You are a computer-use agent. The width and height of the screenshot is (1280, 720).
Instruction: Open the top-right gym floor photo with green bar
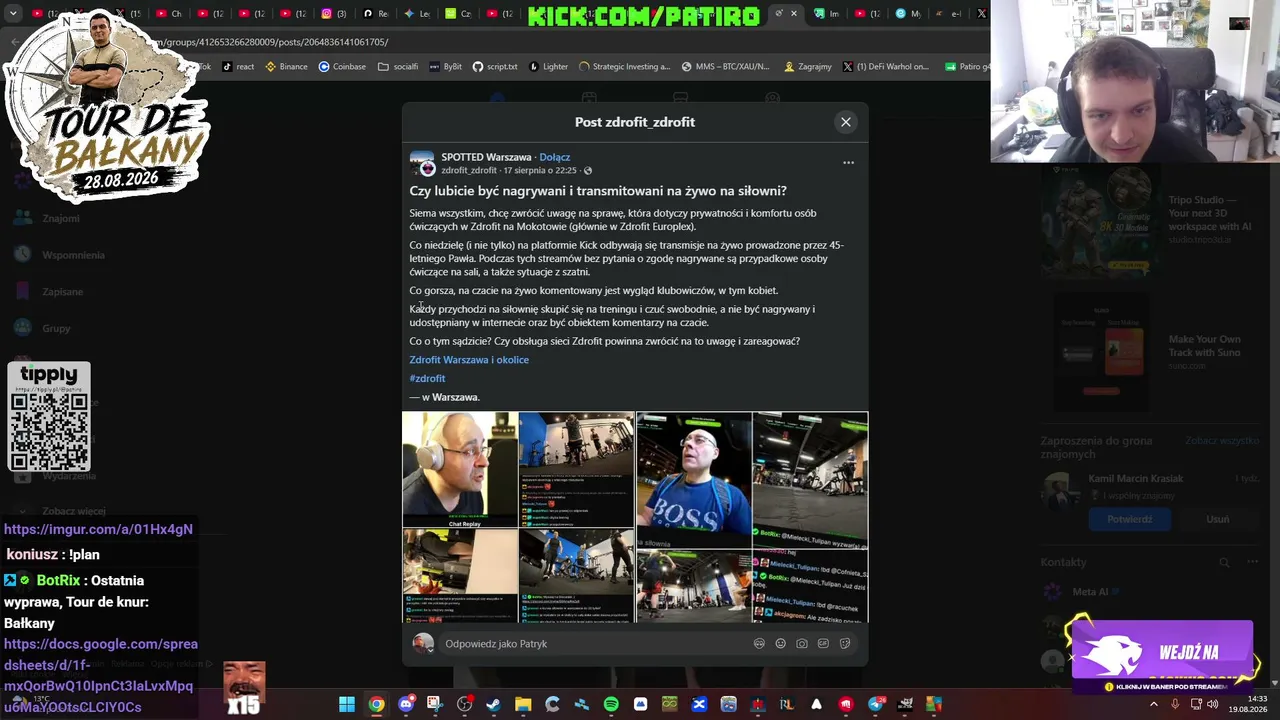click(x=810, y=480)
